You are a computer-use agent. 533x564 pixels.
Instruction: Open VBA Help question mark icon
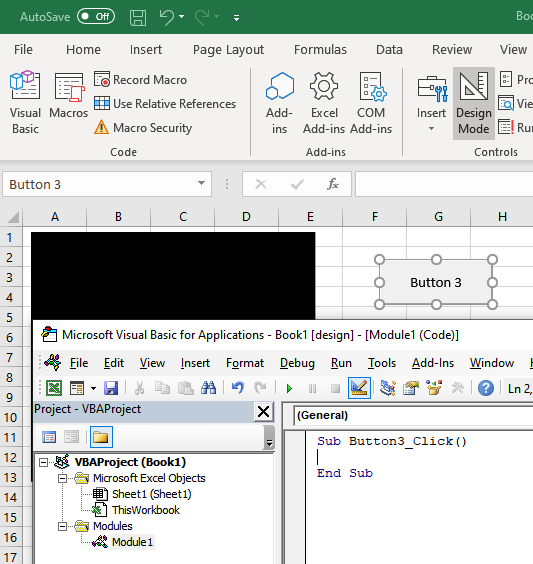click(486, 388)
